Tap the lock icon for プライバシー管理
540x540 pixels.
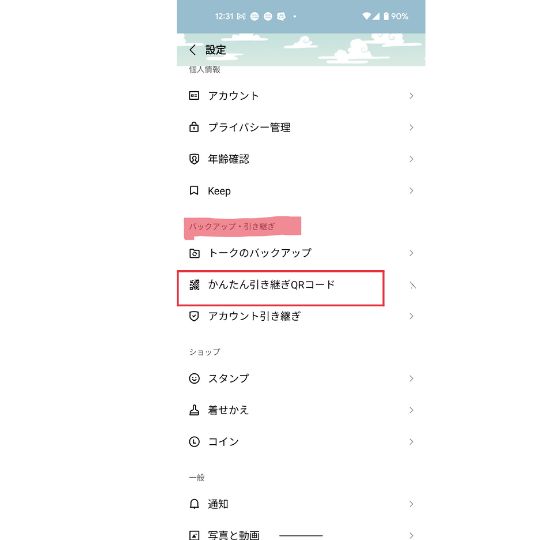point(194,127)
